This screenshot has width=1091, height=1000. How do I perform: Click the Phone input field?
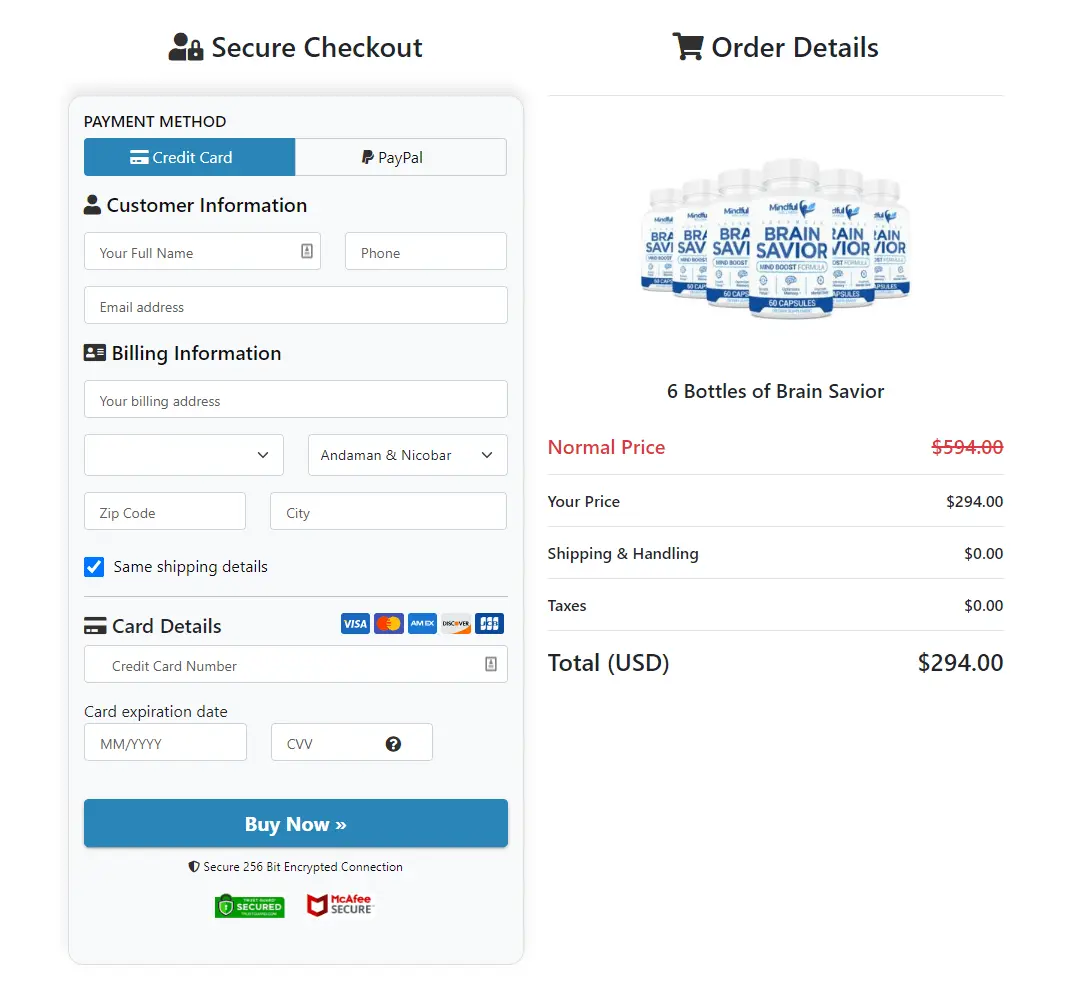pyautogui.click(x=426, y=251)
